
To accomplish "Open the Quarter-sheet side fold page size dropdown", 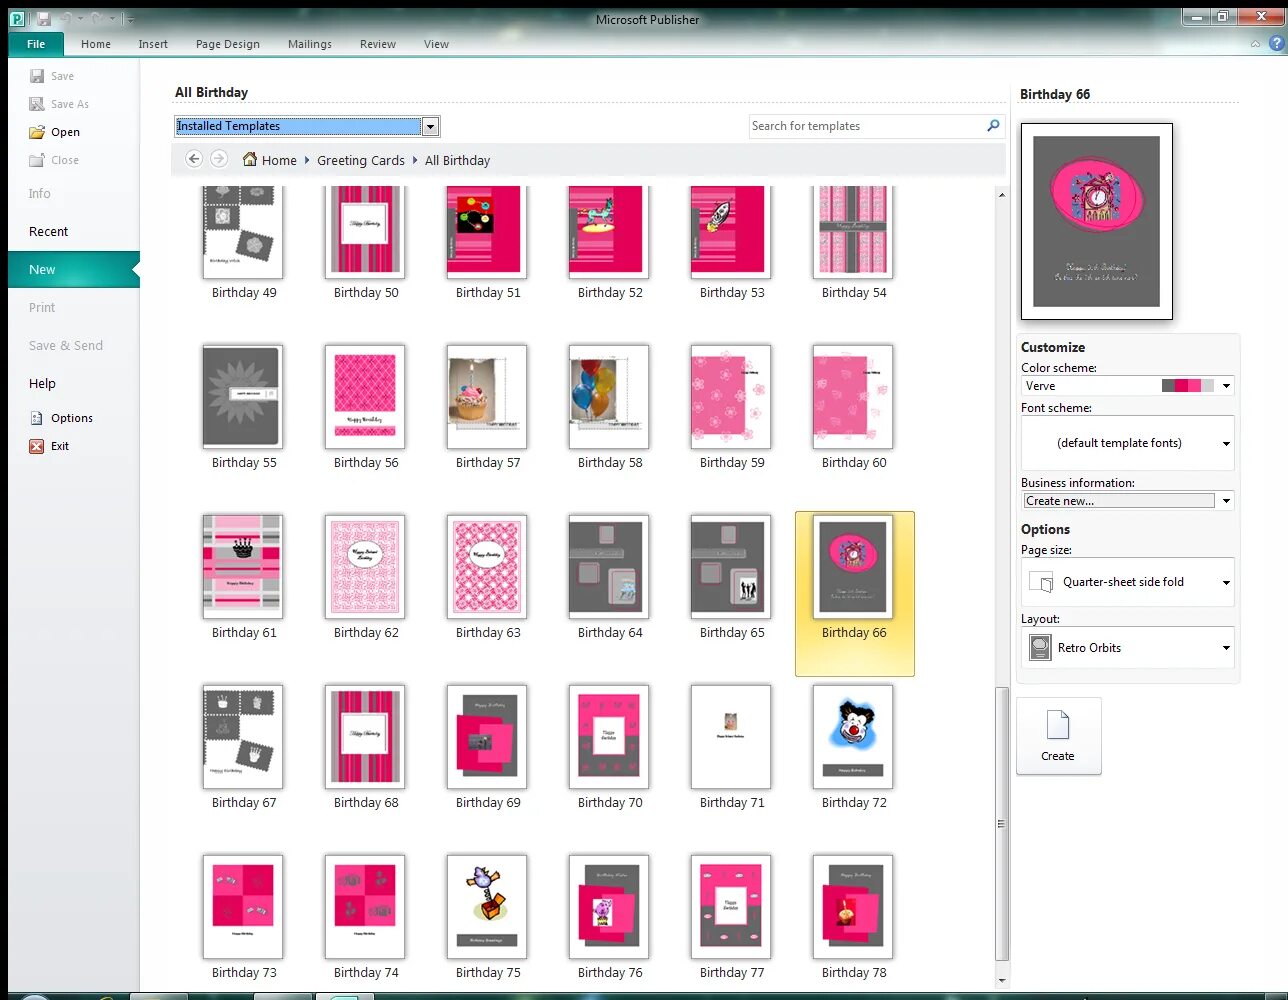I will click(x=1224, y=582).
